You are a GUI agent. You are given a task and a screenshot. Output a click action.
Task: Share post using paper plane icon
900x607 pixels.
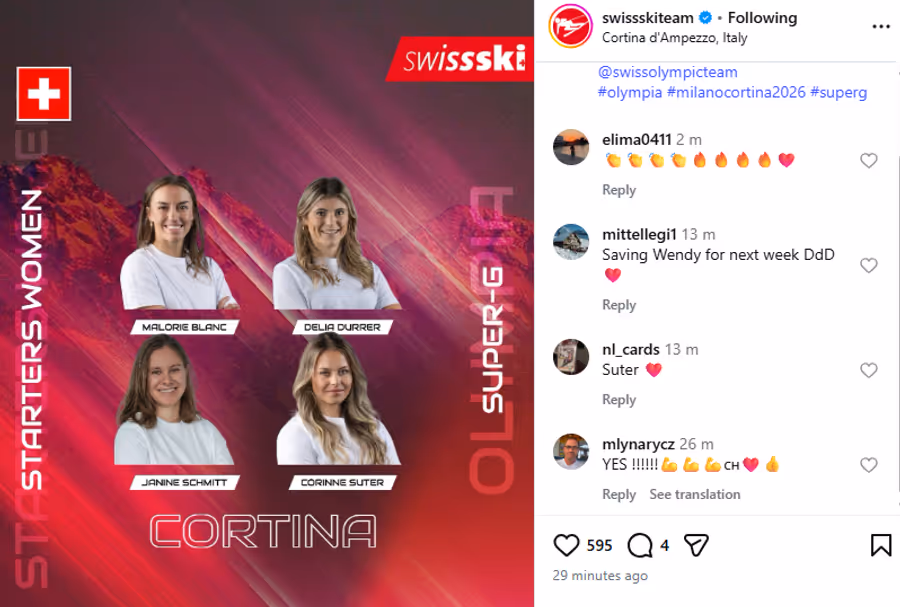696,545
